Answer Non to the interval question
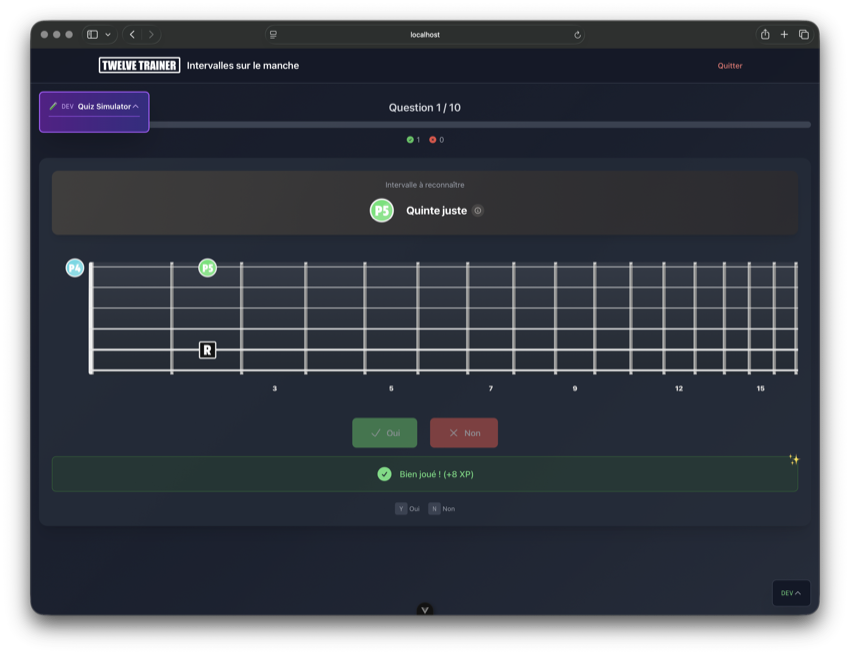850x655 pixels. pyautogui.click(x=464, y=433)
